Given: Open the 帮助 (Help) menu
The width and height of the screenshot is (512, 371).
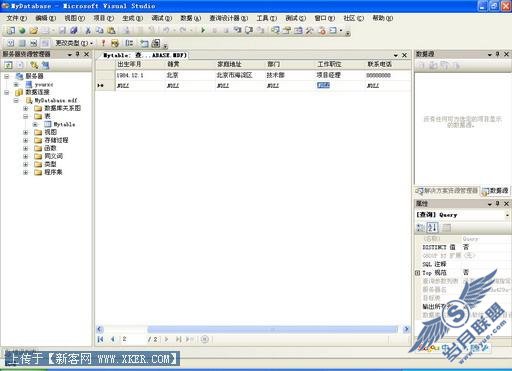Looking at the screenshot, I should click(382, 18).
